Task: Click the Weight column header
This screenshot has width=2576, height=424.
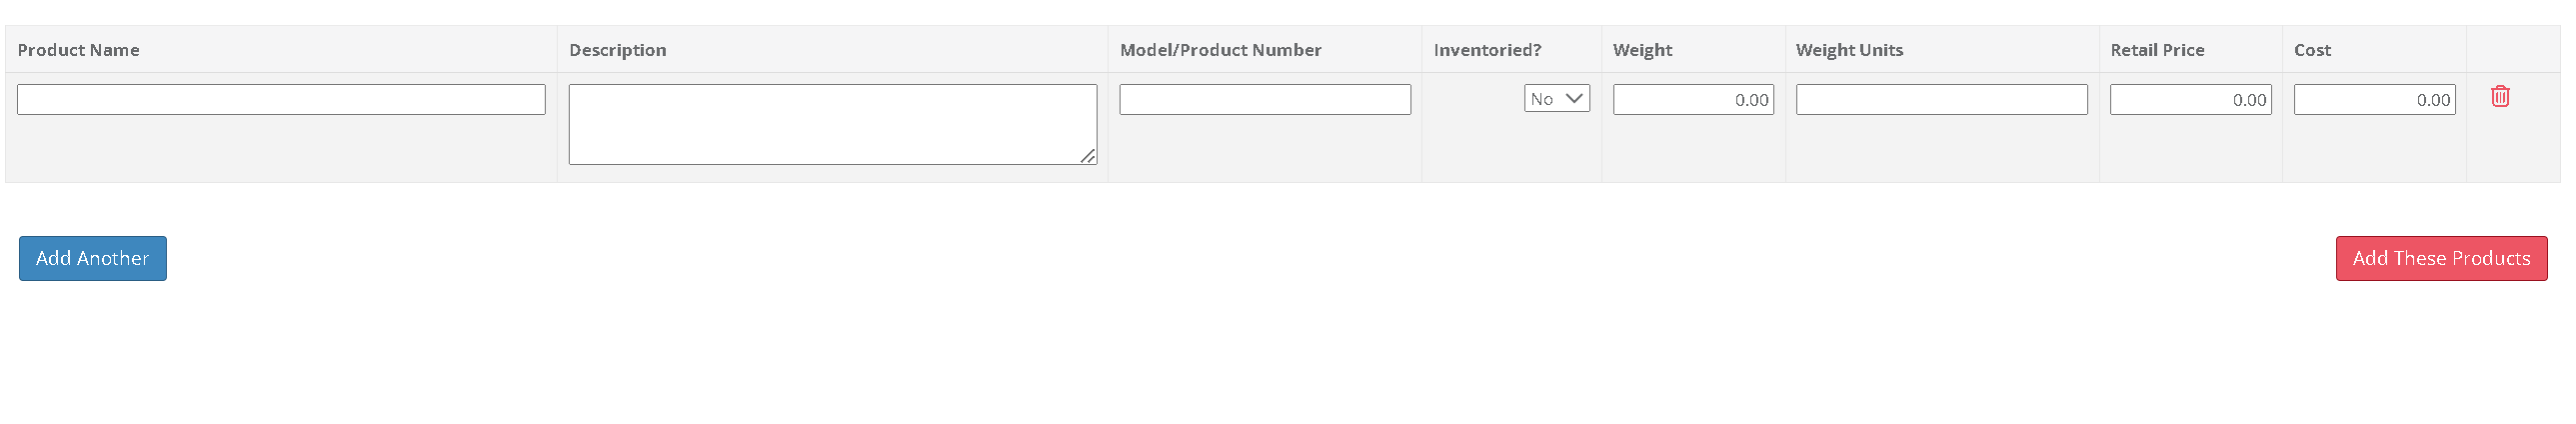Action: pyautogui.click(x=1642, y=50)
